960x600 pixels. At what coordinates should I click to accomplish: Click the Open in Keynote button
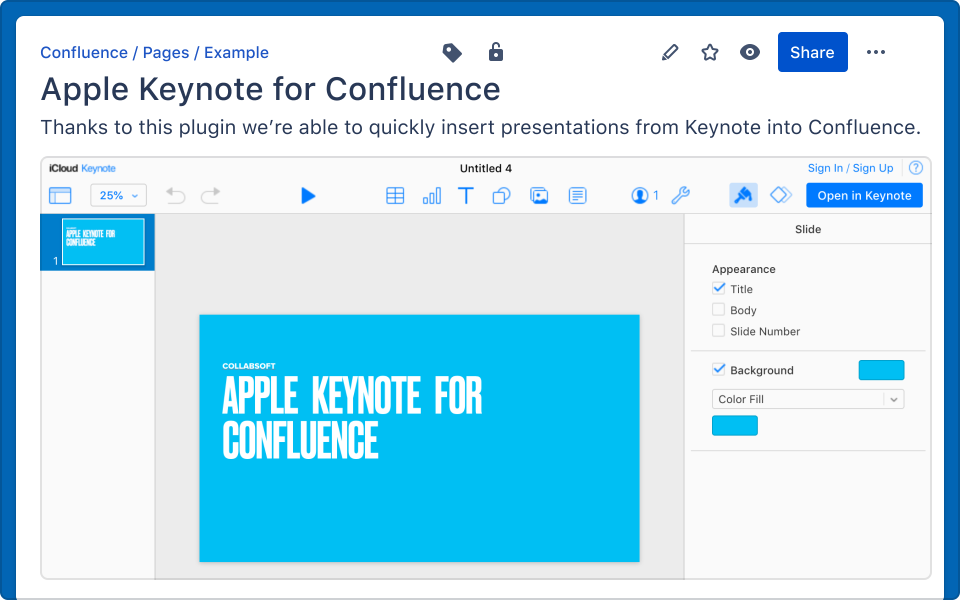(864, 196)
